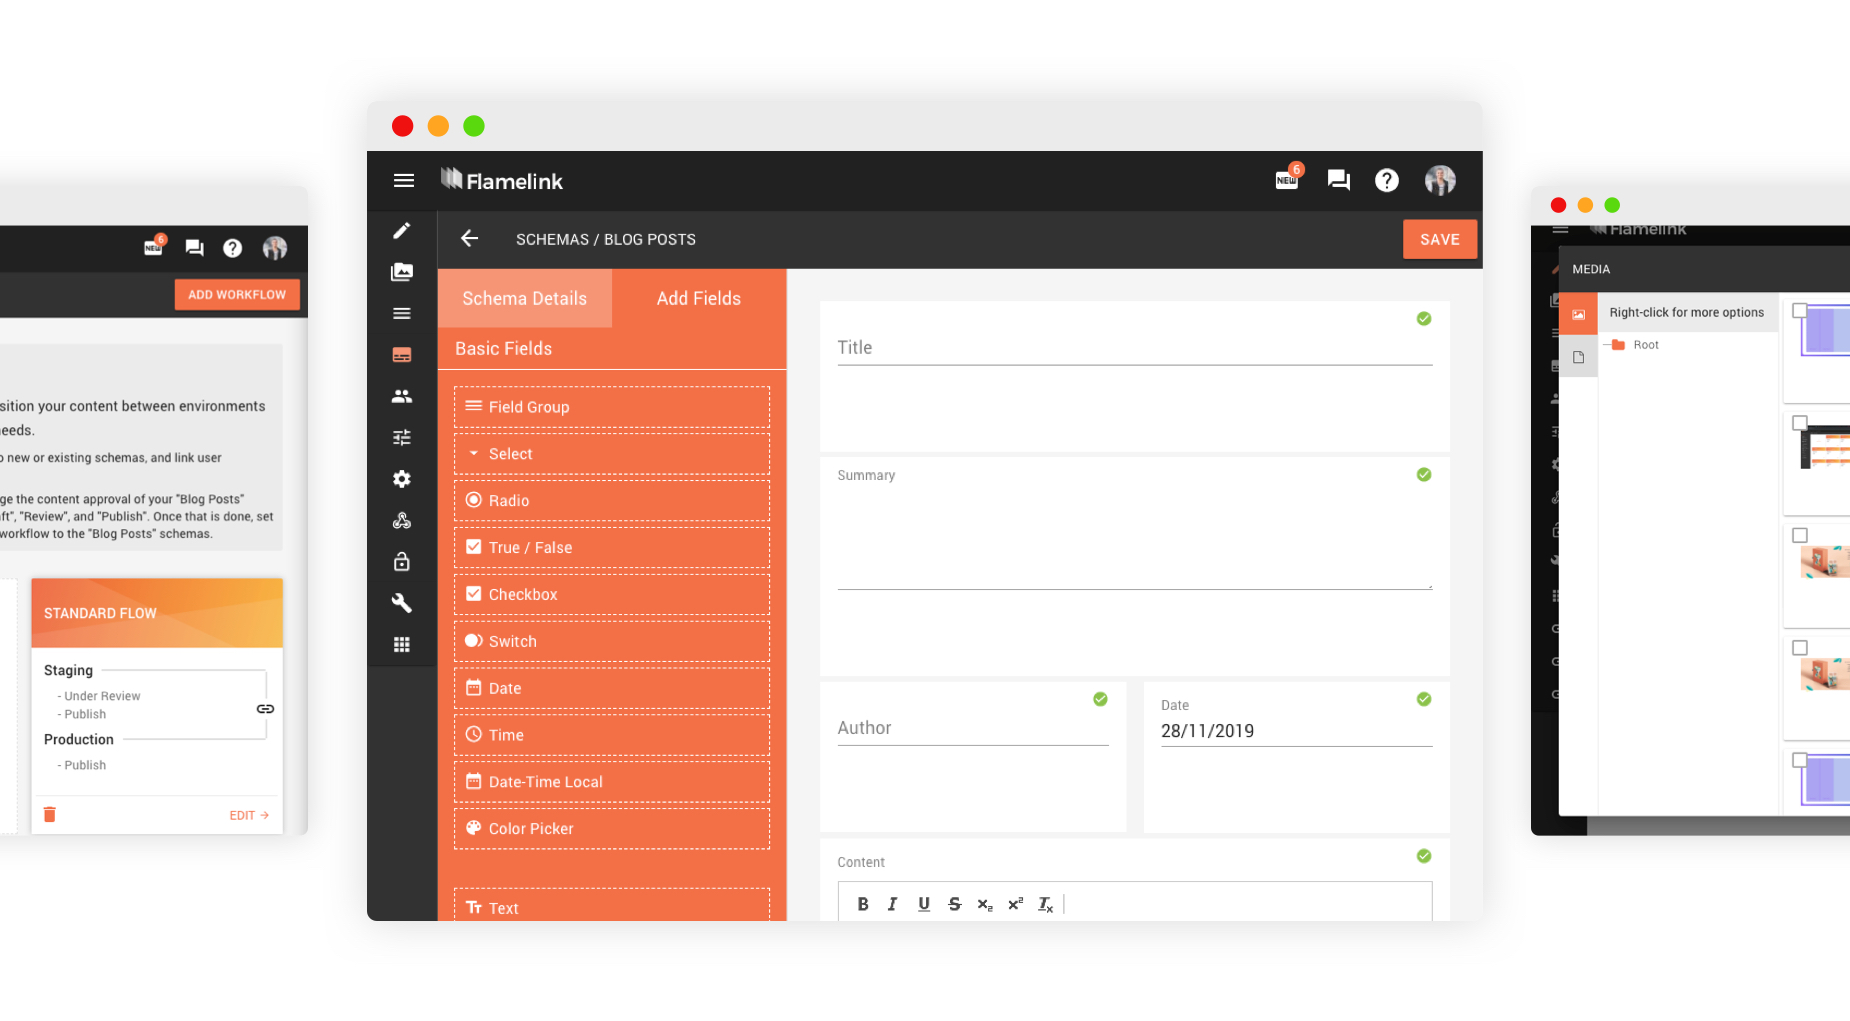Select the images icon in Media window
The image size is (1850, 1021).
pos(1578,314)
